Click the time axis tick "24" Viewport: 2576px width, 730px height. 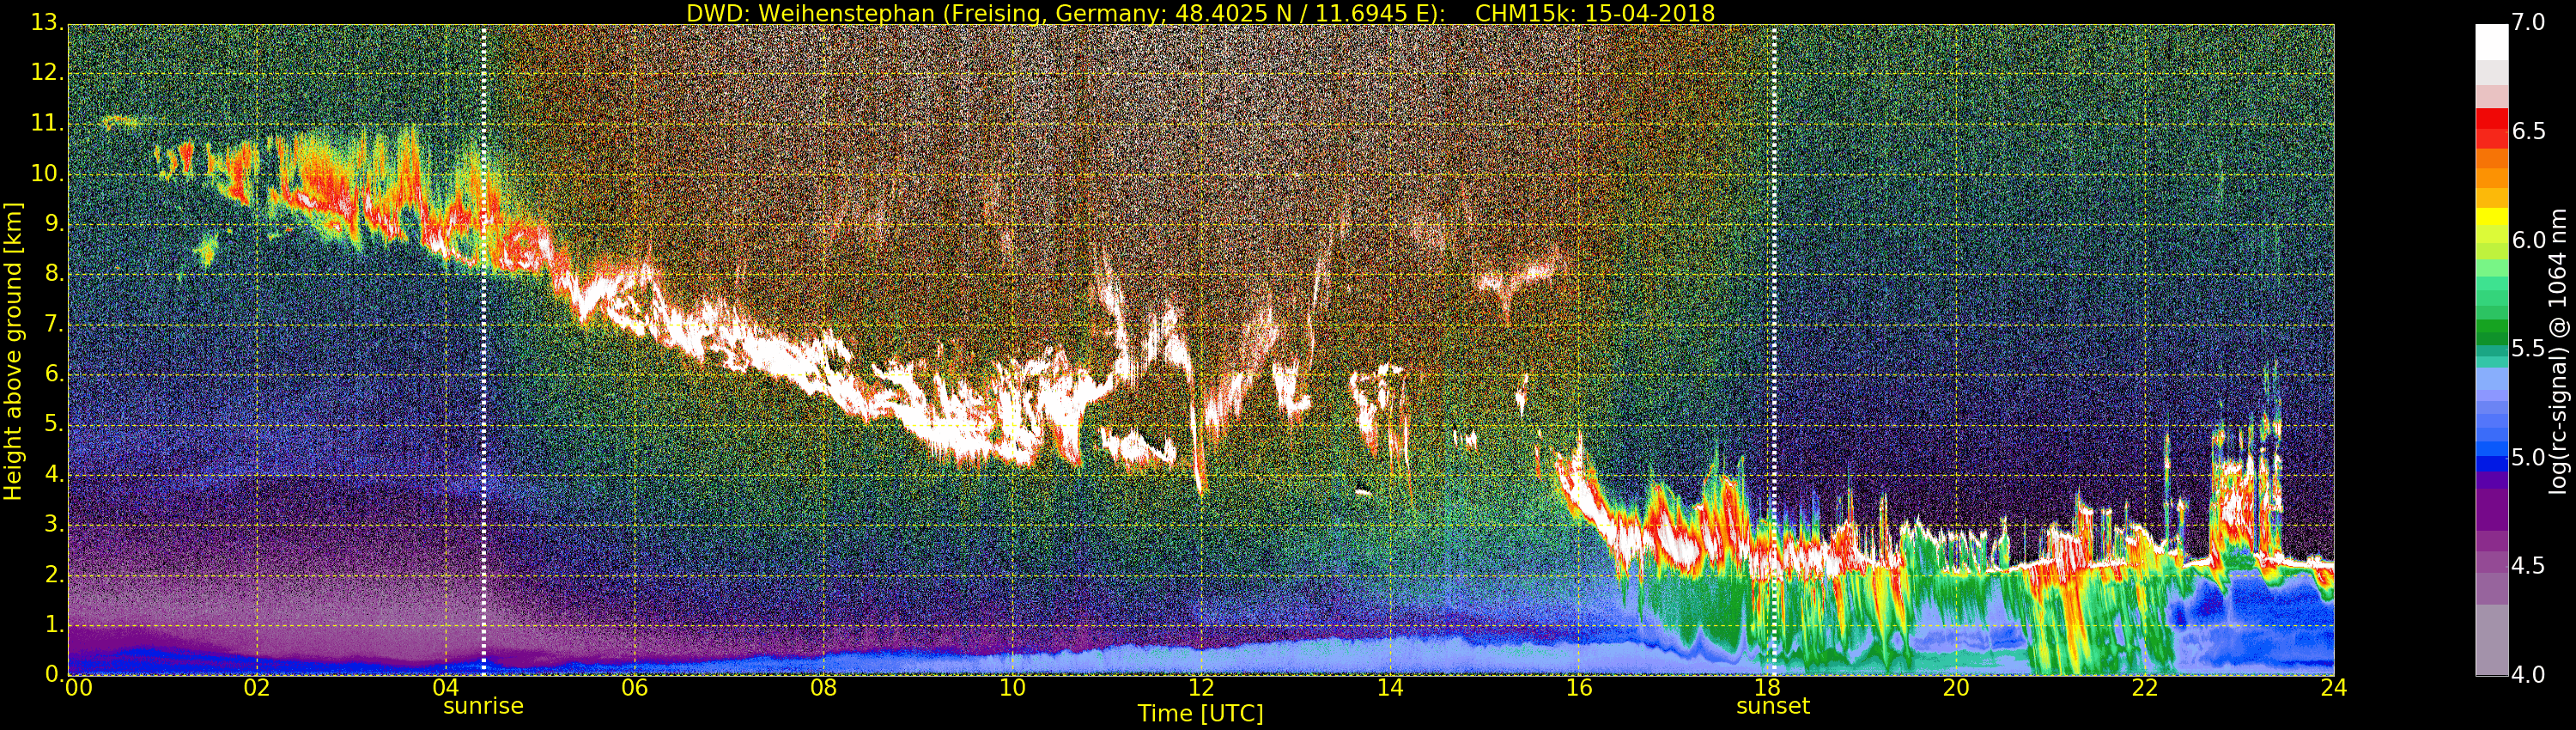(2334, 688)
